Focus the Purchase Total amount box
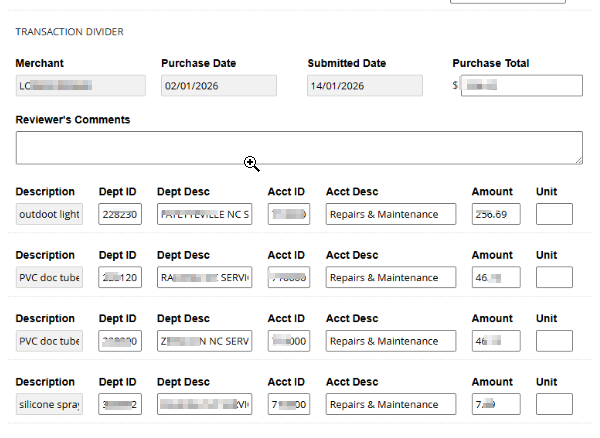Image resolution: width=600 pixels, height=438 pixels. (x=522, y=86)
